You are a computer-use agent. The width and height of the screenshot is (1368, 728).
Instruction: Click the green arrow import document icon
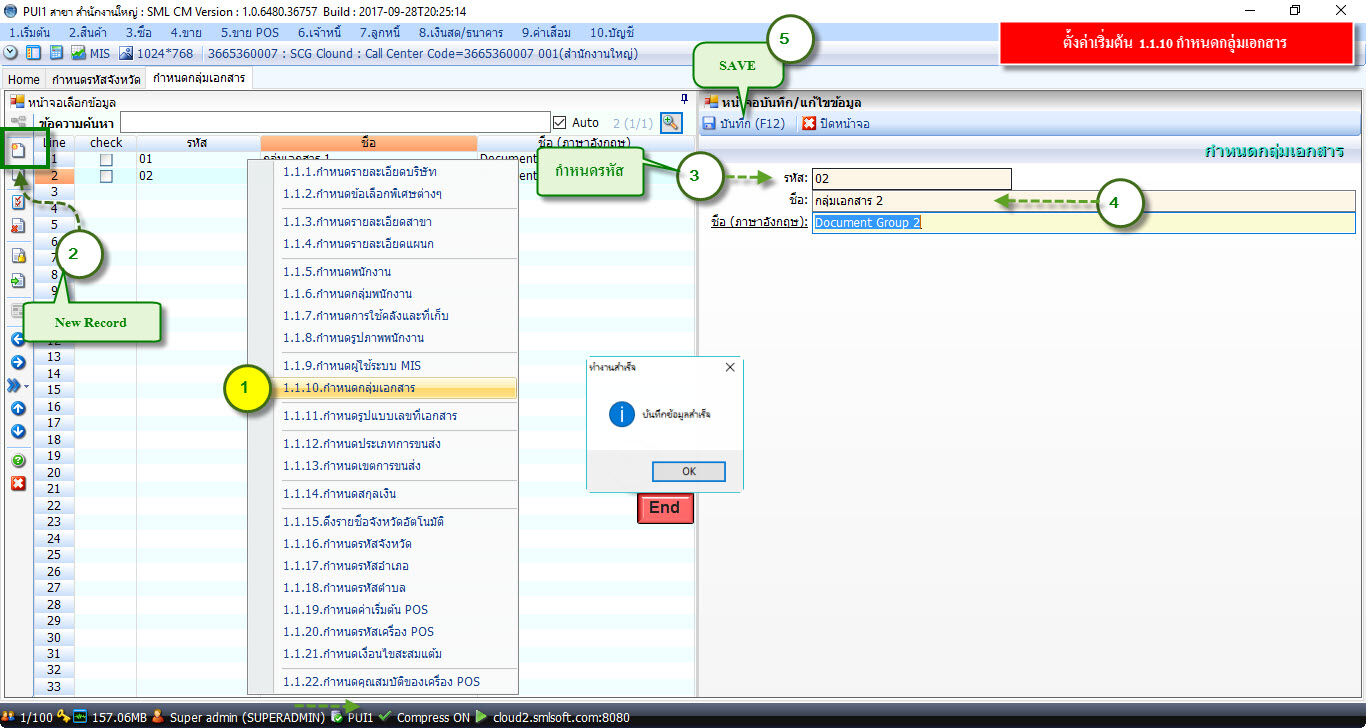(x=18, y=281)
